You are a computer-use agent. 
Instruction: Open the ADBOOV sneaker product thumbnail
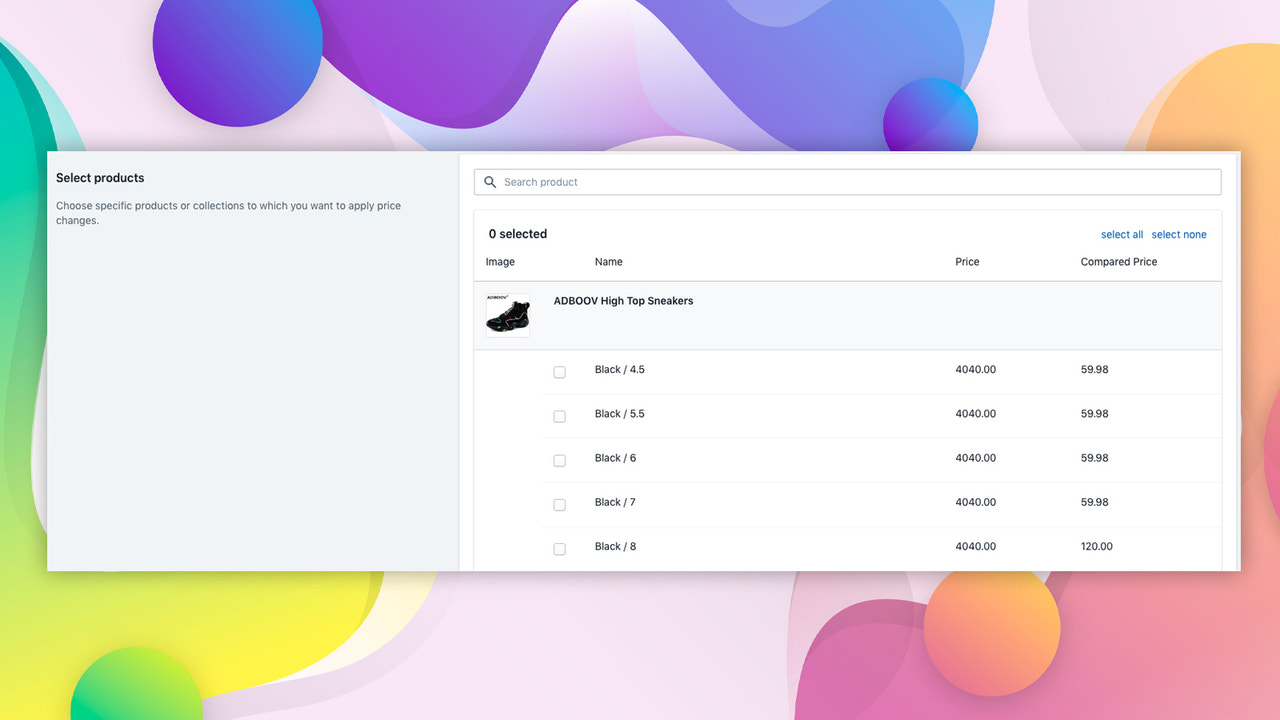click(x=508, y=315)
